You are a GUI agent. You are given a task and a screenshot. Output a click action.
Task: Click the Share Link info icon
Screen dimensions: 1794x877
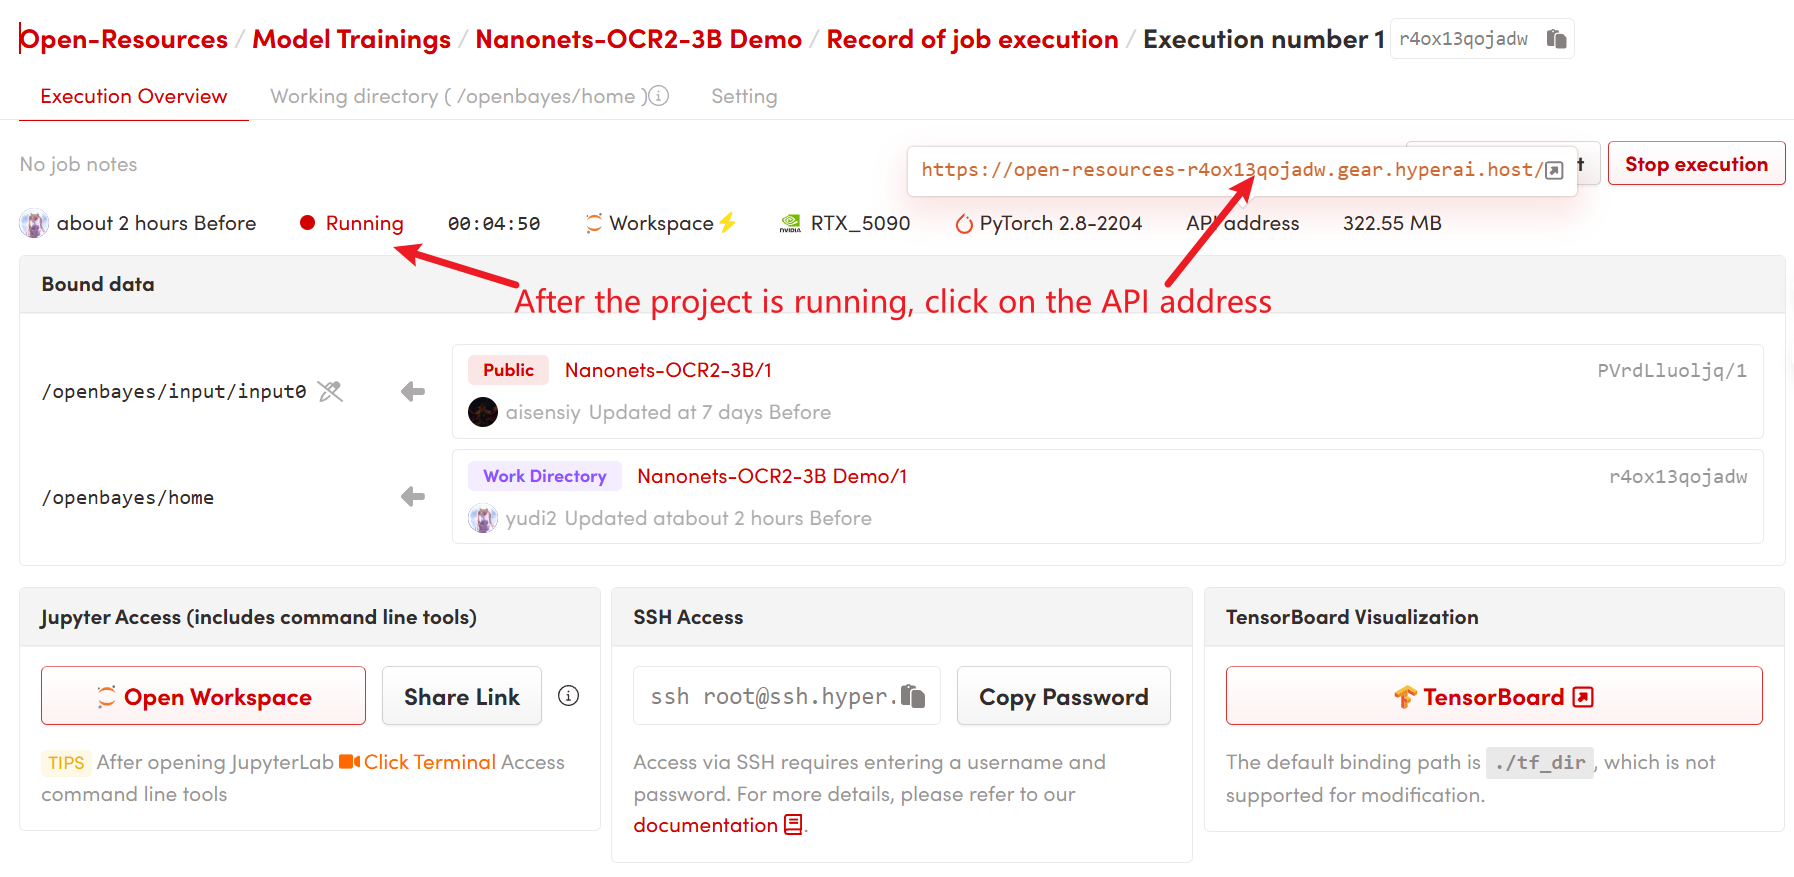(569, 696)
